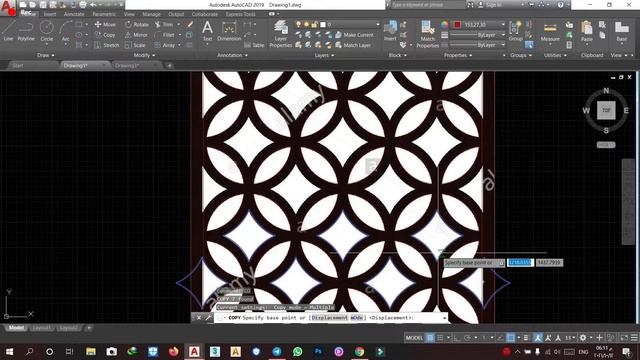Open Layer Properties manager

(280, 34)
